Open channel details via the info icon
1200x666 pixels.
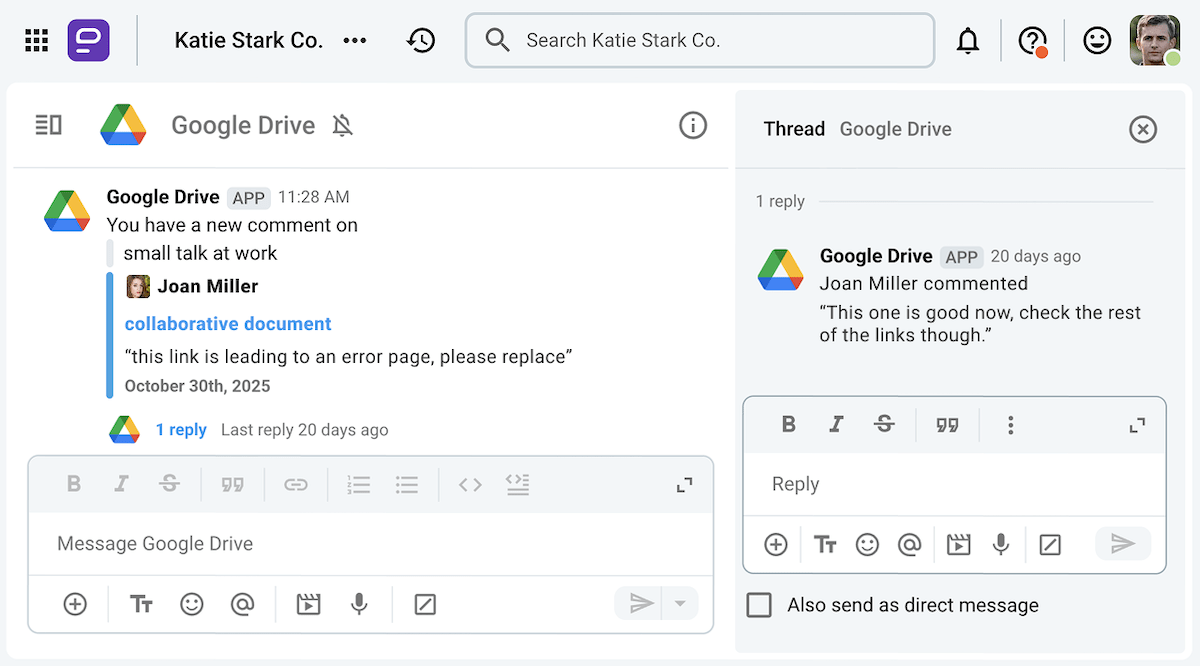pos(693,125)
